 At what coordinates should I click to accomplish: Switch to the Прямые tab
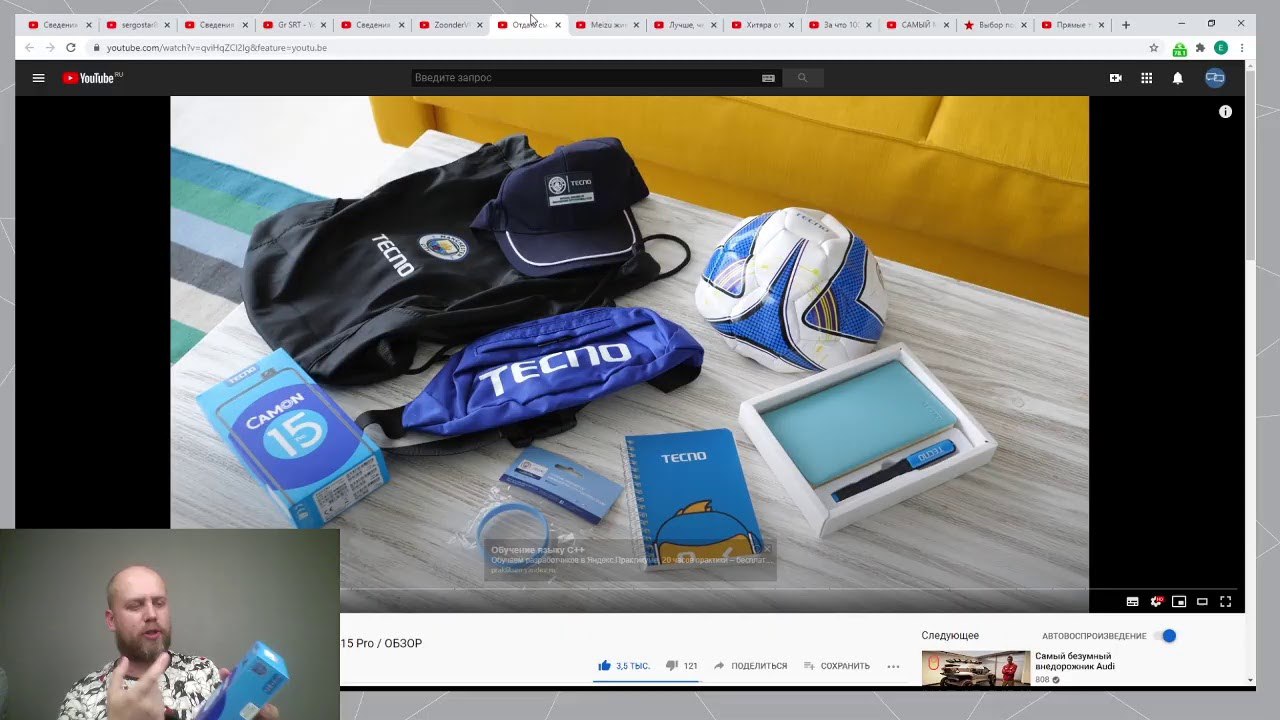tap(1073, 24)
